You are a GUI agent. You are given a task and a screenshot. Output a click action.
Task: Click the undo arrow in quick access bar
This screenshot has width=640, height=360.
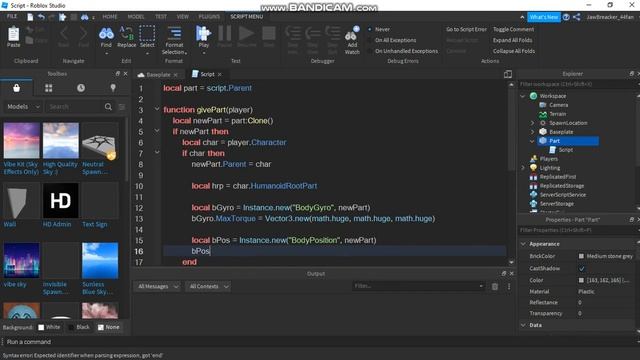coord(41,17)
